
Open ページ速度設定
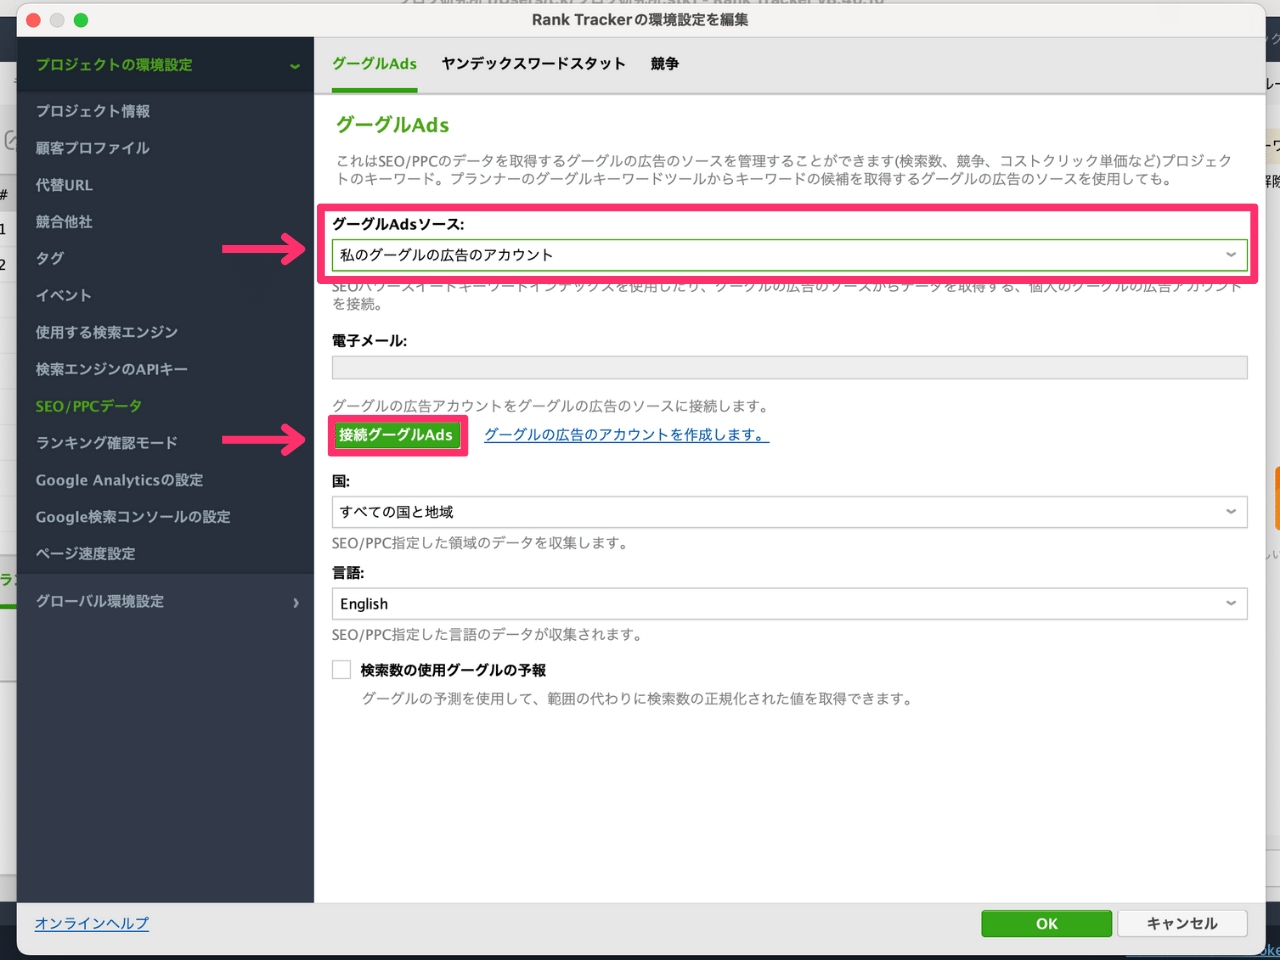[x=86, y=554]
